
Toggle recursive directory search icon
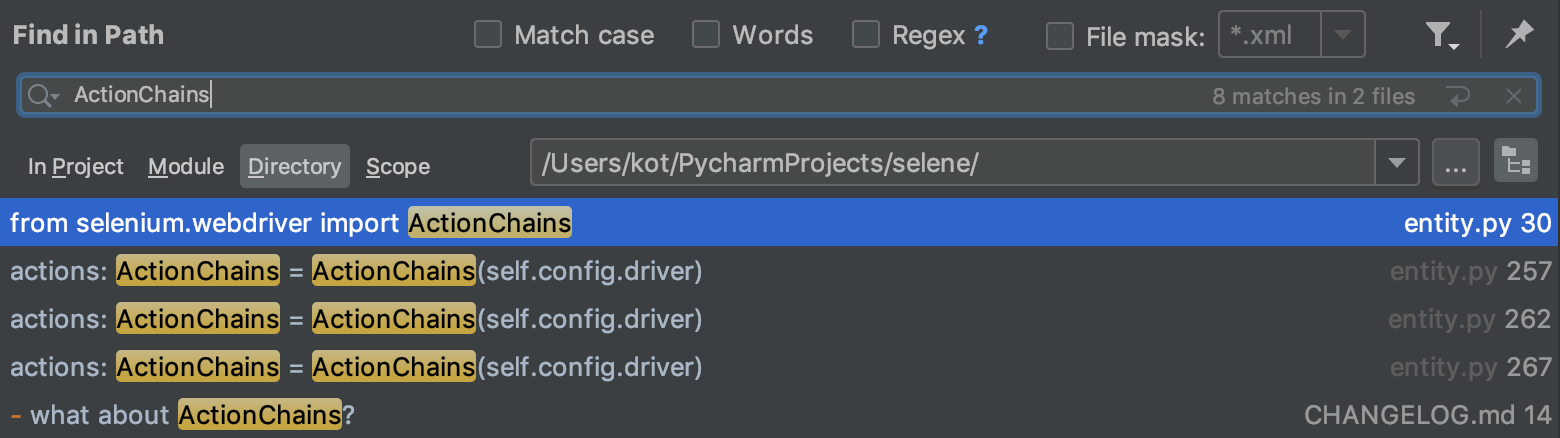pos(1516,162)
